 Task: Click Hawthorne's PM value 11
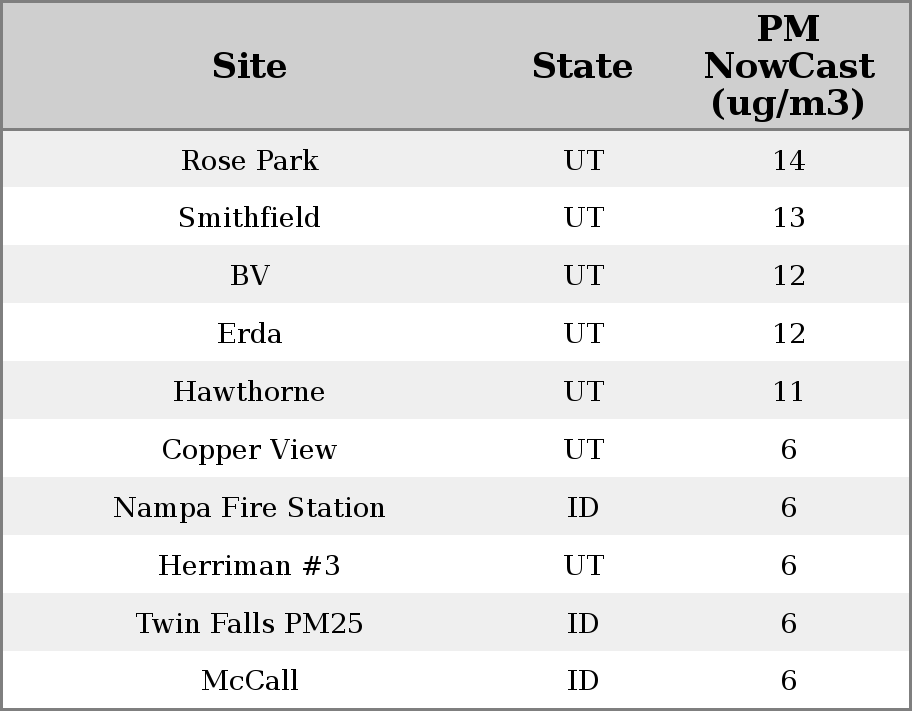click(788, 392)
